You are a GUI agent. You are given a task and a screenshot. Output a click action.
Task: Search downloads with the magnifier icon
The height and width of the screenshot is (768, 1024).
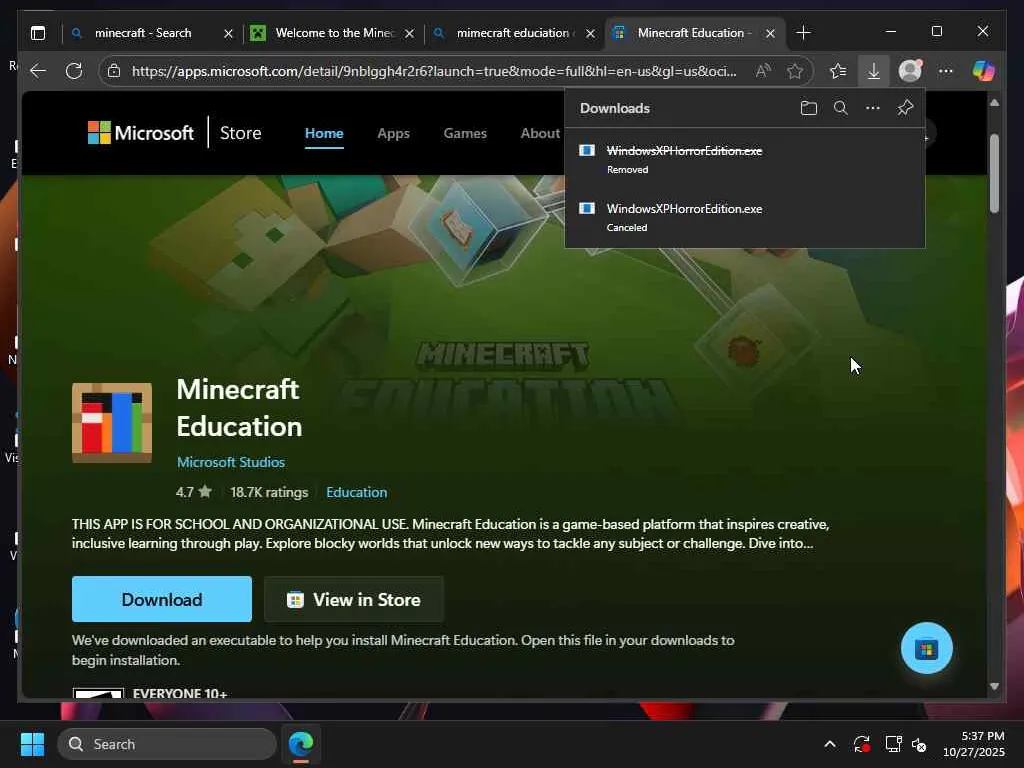[840, 108]
